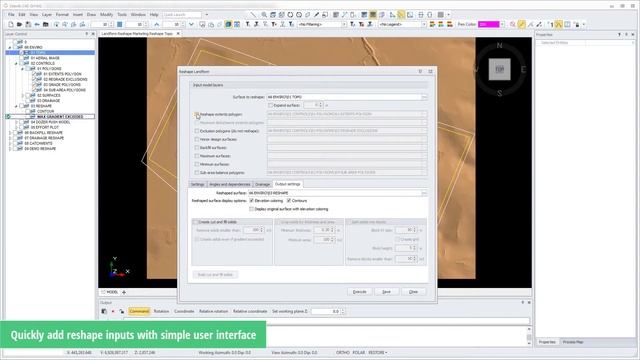Toggle Sub-area balance polygons checkbox
640x360 pixels.
click(x=197, y=173)
